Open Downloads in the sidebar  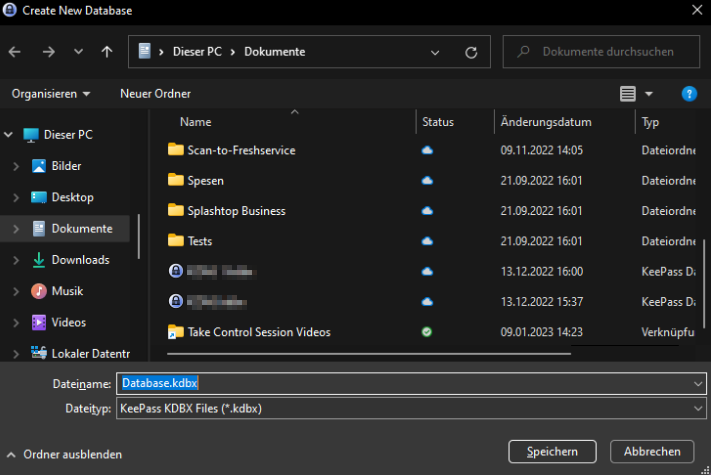[x=80, y=260]
